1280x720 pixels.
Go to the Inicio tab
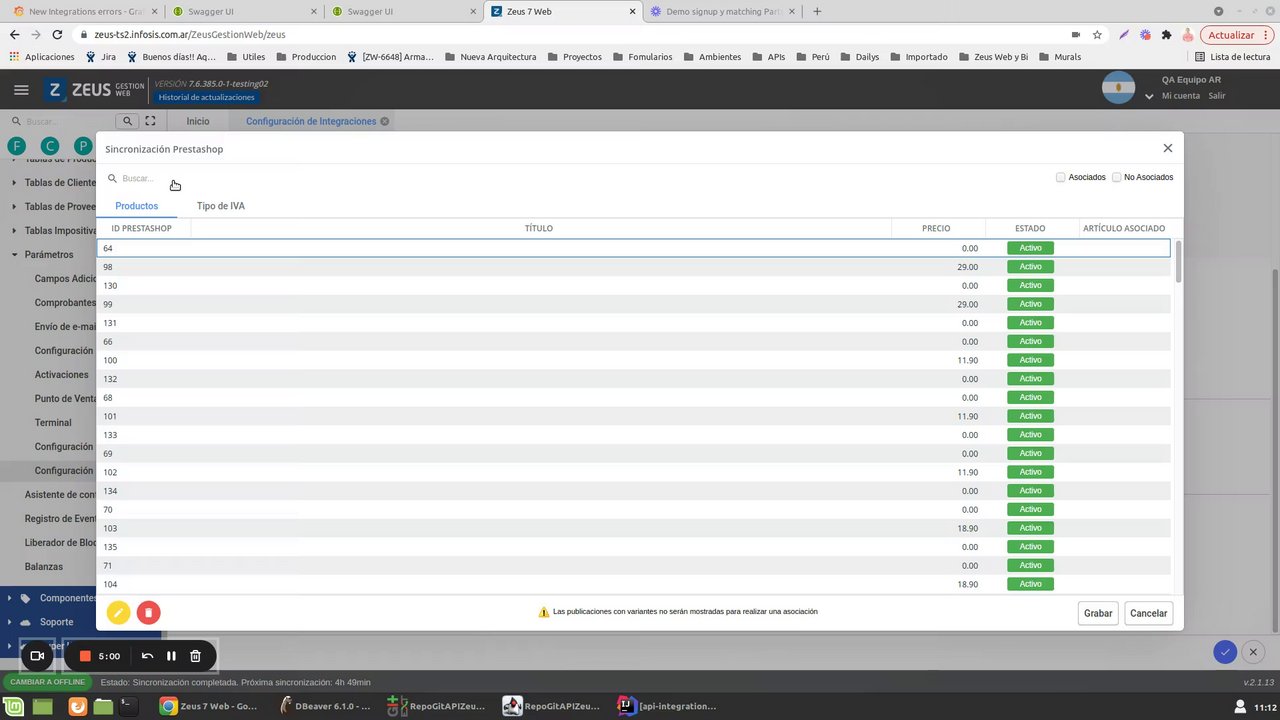coord(198,121)
